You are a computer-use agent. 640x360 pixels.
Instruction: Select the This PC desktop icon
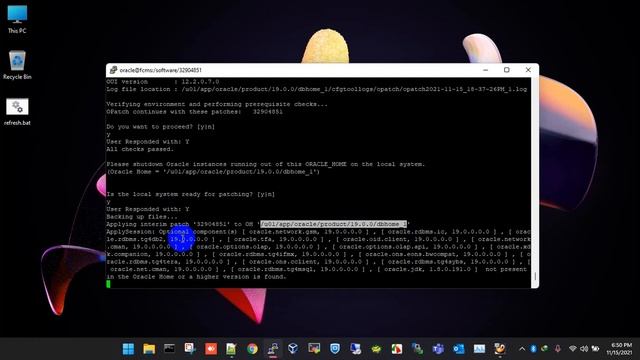point(17,20)
